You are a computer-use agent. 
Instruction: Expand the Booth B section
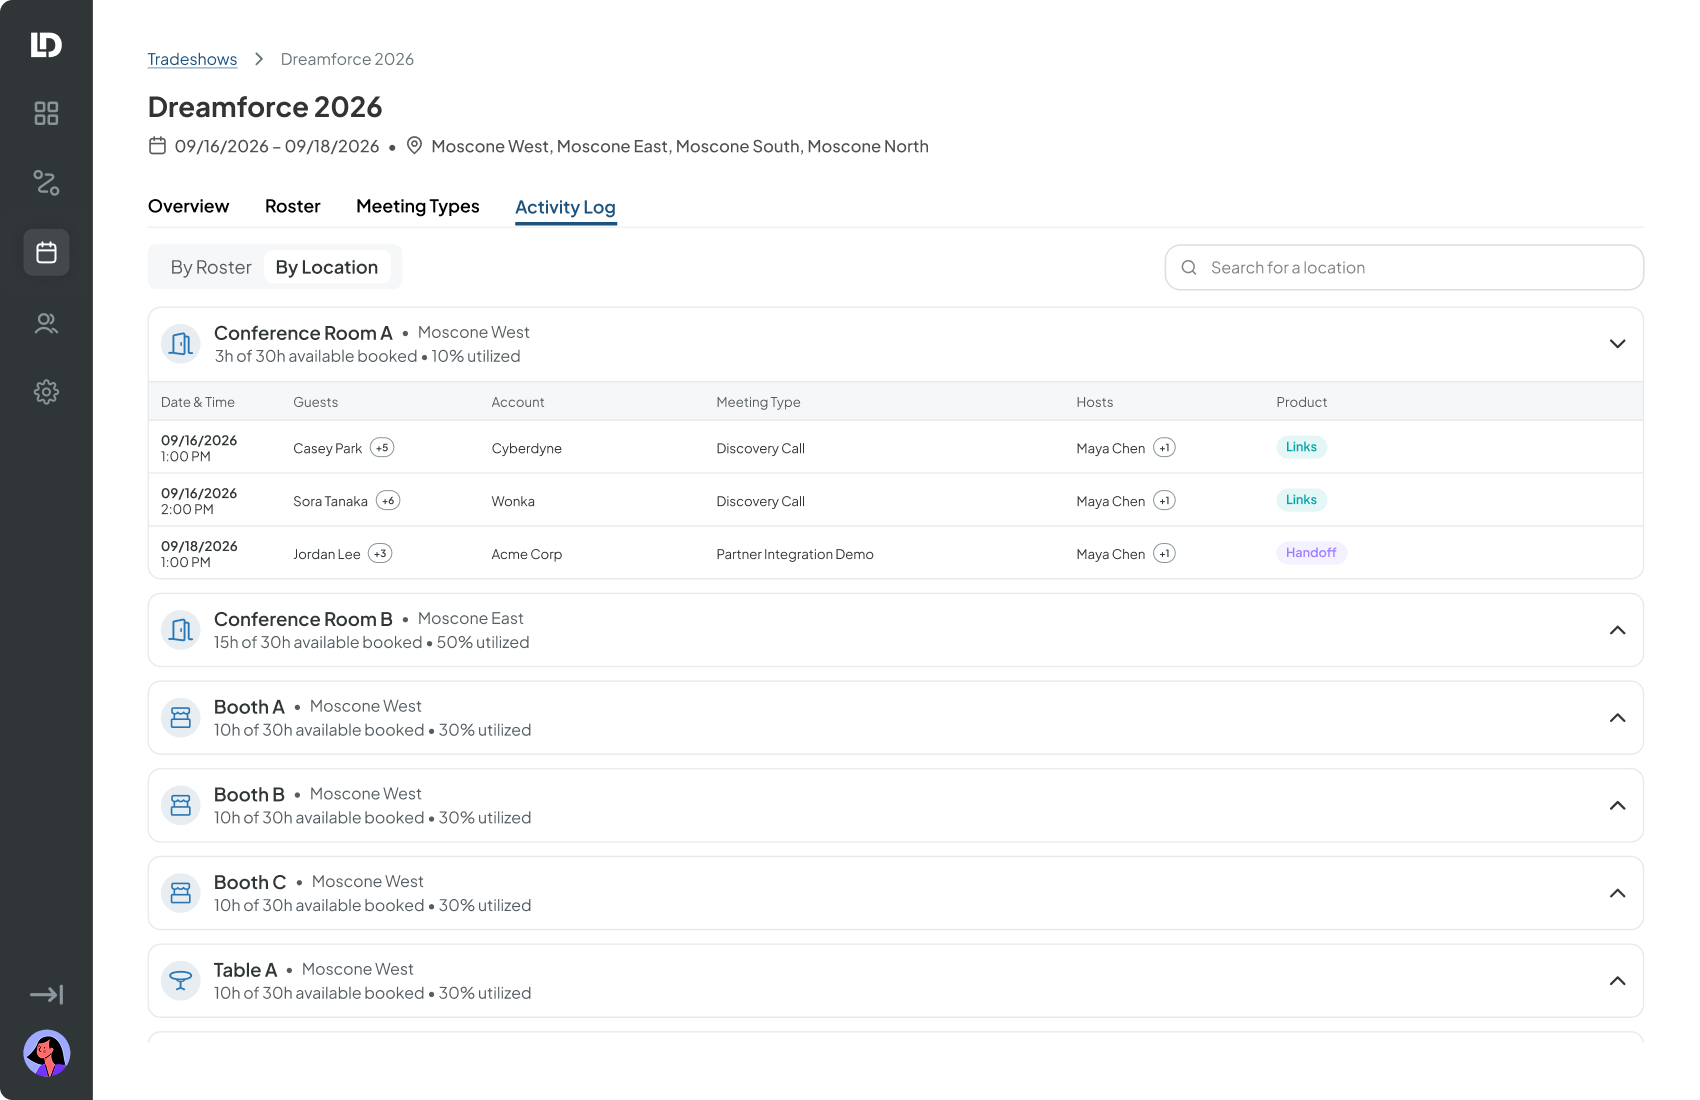click(1617, 805)
